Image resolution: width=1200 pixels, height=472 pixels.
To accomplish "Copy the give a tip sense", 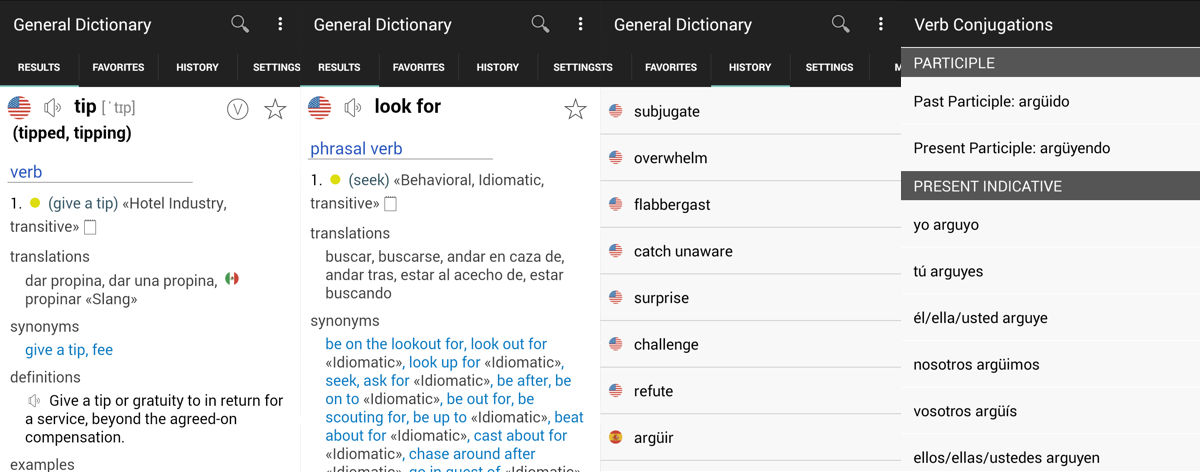I will 90,227.
